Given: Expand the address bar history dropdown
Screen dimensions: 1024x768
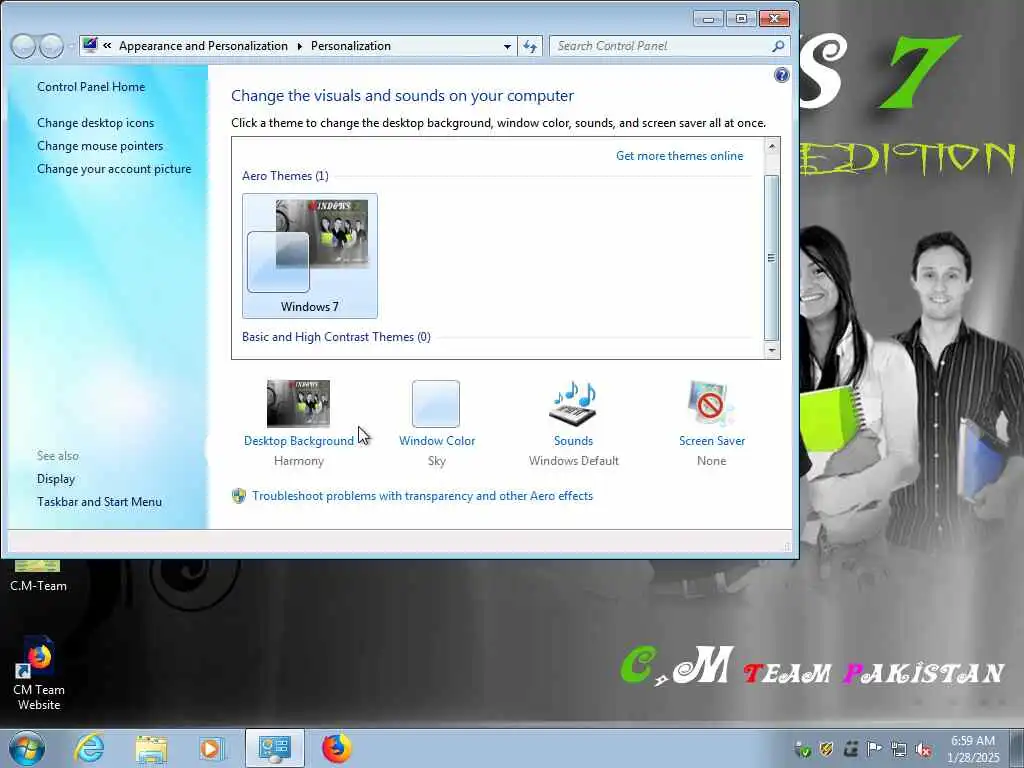Looking at the screenshot, I should click(x=507, y=46).
